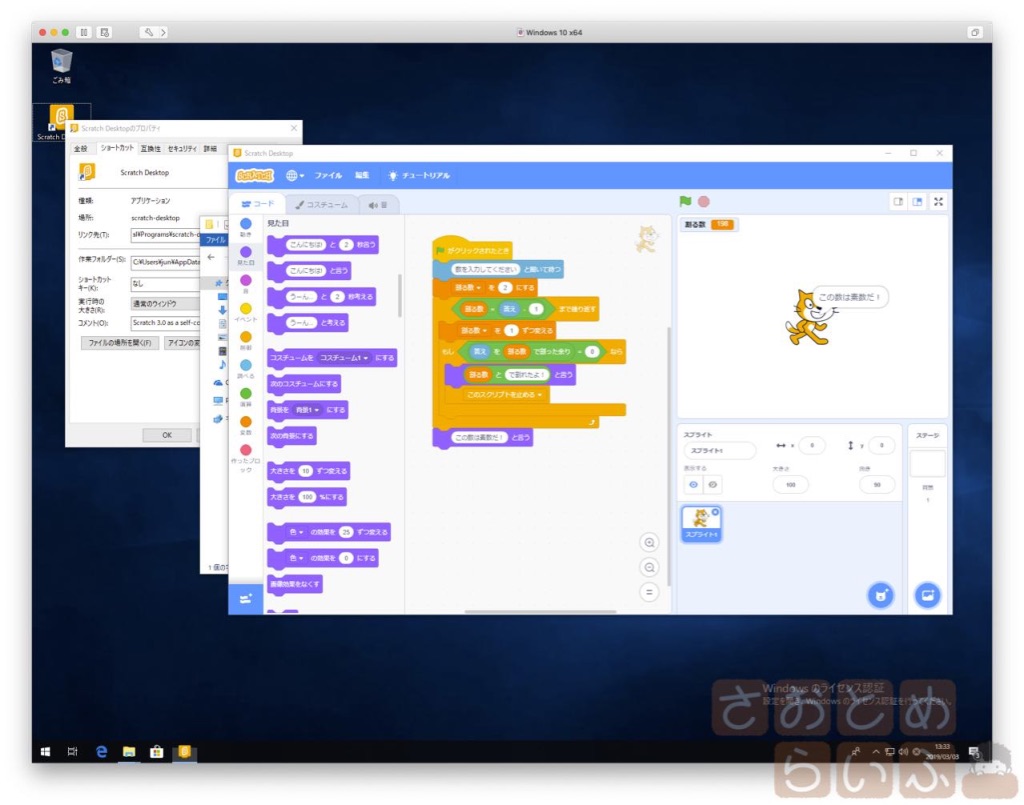The height and width of the screenshot is (805, 1024).
Task: Open Microsoft Store from the taskbar
Action: (156, 752)
